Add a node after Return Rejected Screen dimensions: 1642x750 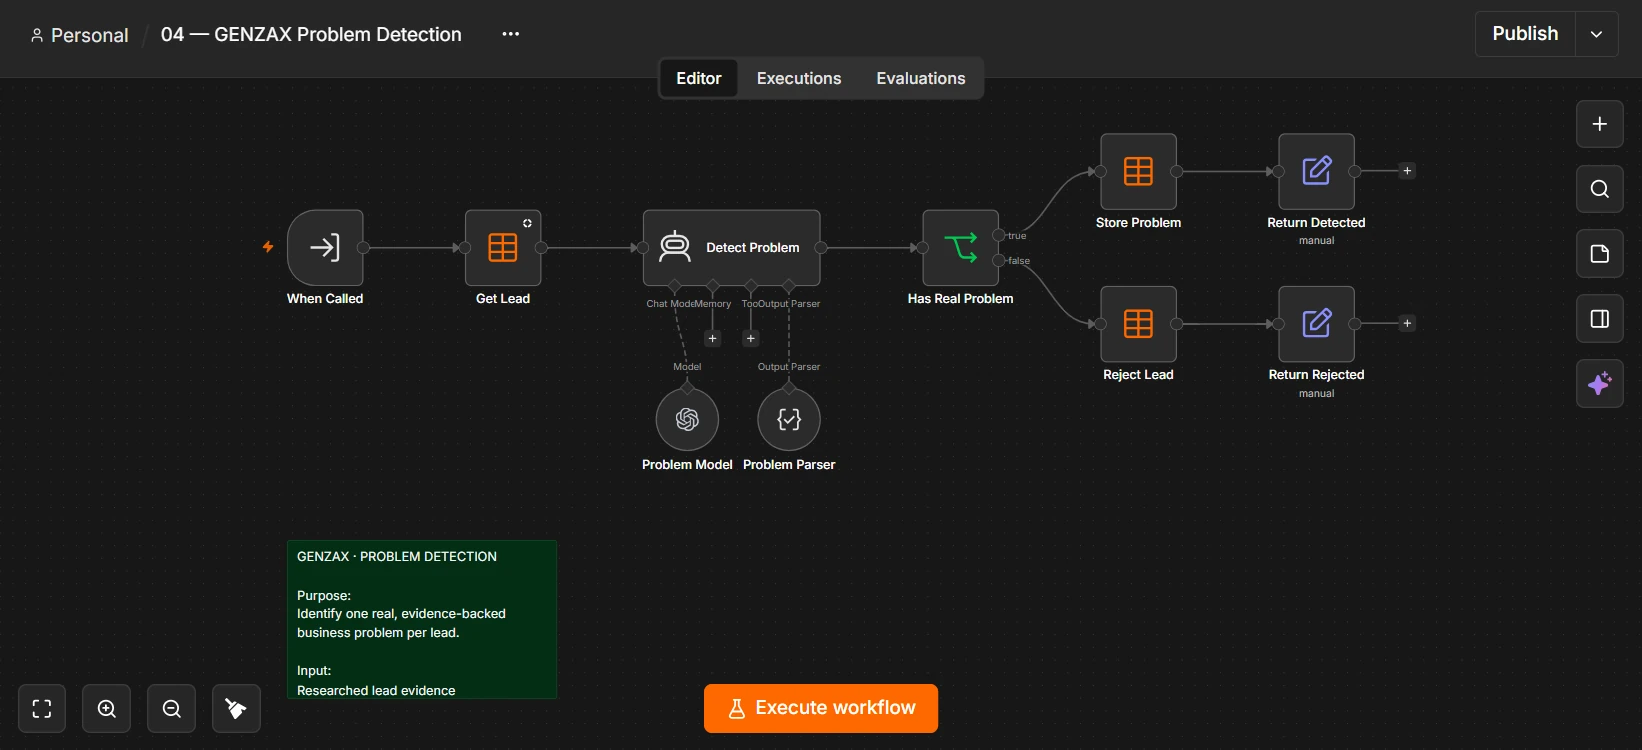(x=1407, y=323)
